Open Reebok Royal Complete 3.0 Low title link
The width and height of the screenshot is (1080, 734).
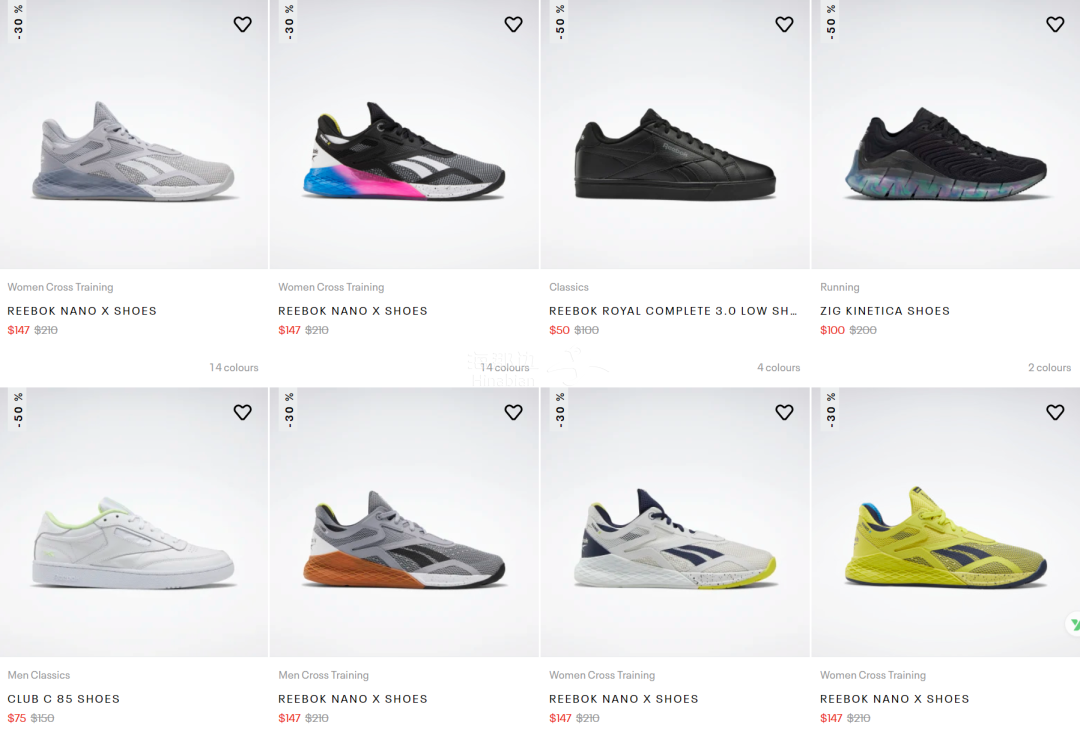pos(673,311)
